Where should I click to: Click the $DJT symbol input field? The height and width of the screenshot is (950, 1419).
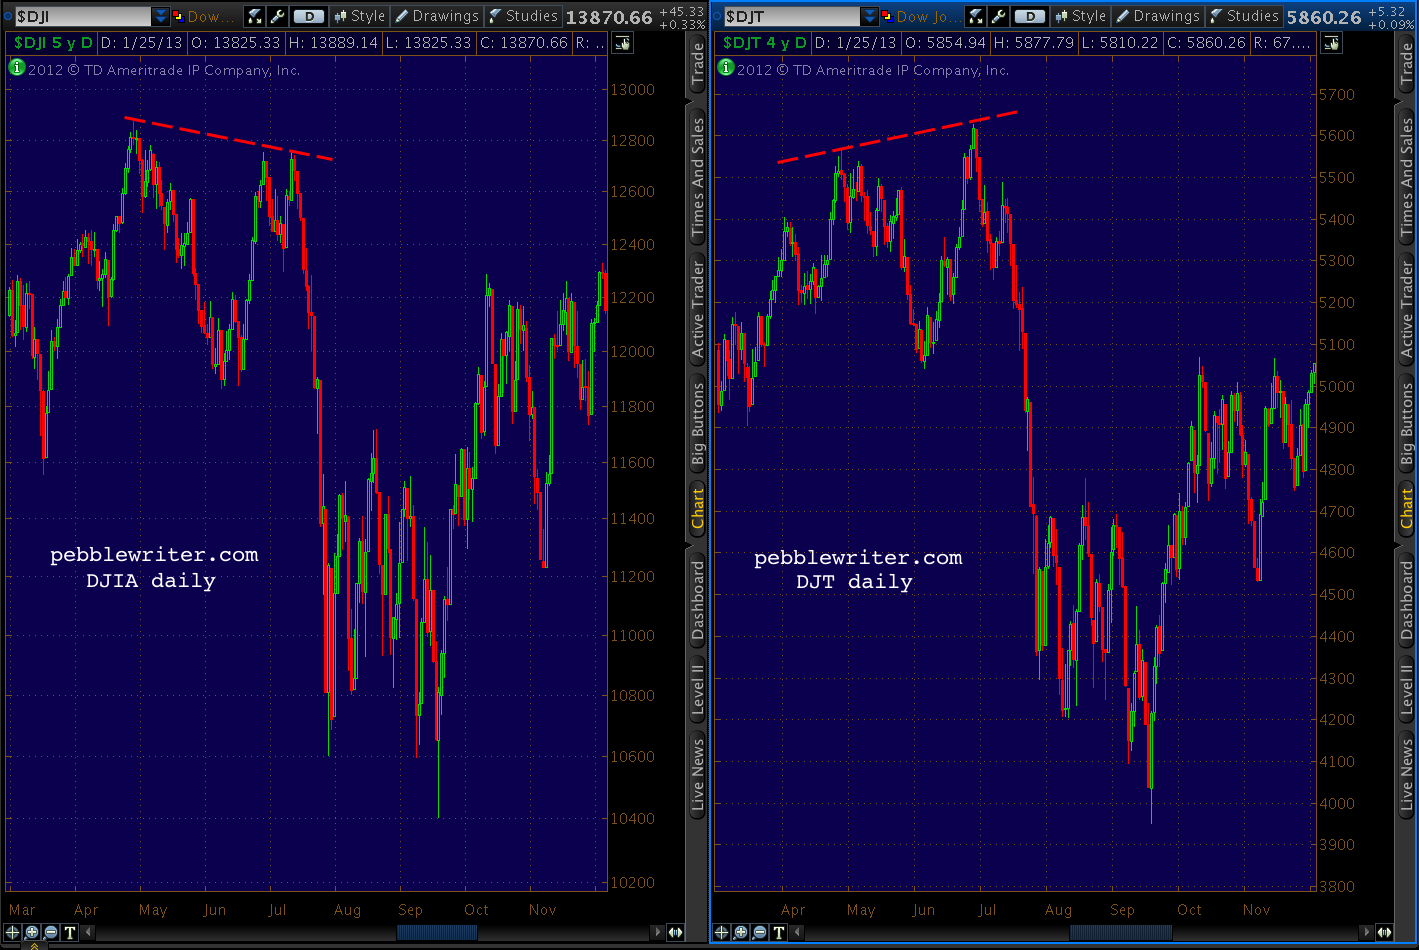(x=791, y=16)
